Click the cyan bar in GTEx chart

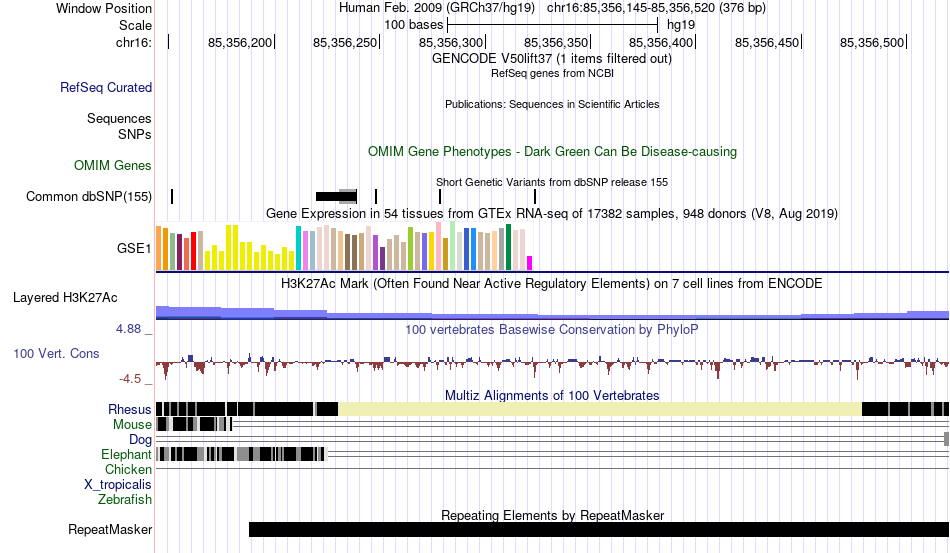tap(298, 248)
